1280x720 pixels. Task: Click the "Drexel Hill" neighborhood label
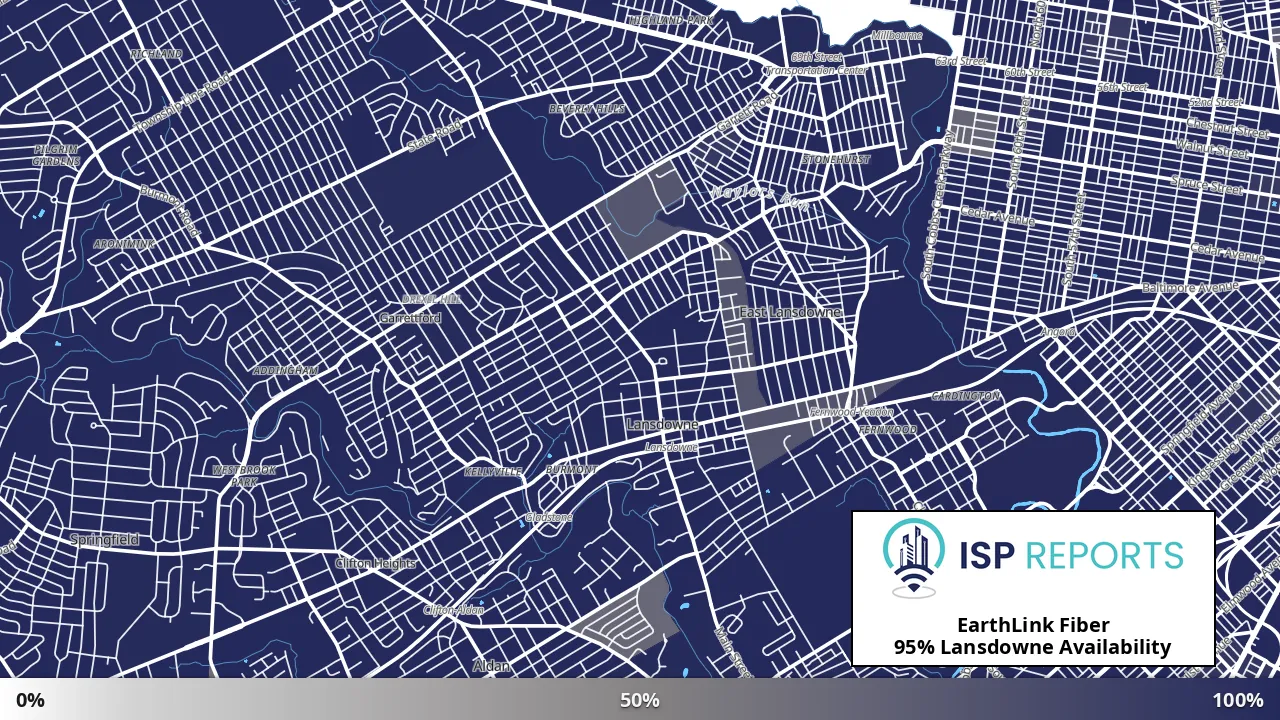(431, 299)
